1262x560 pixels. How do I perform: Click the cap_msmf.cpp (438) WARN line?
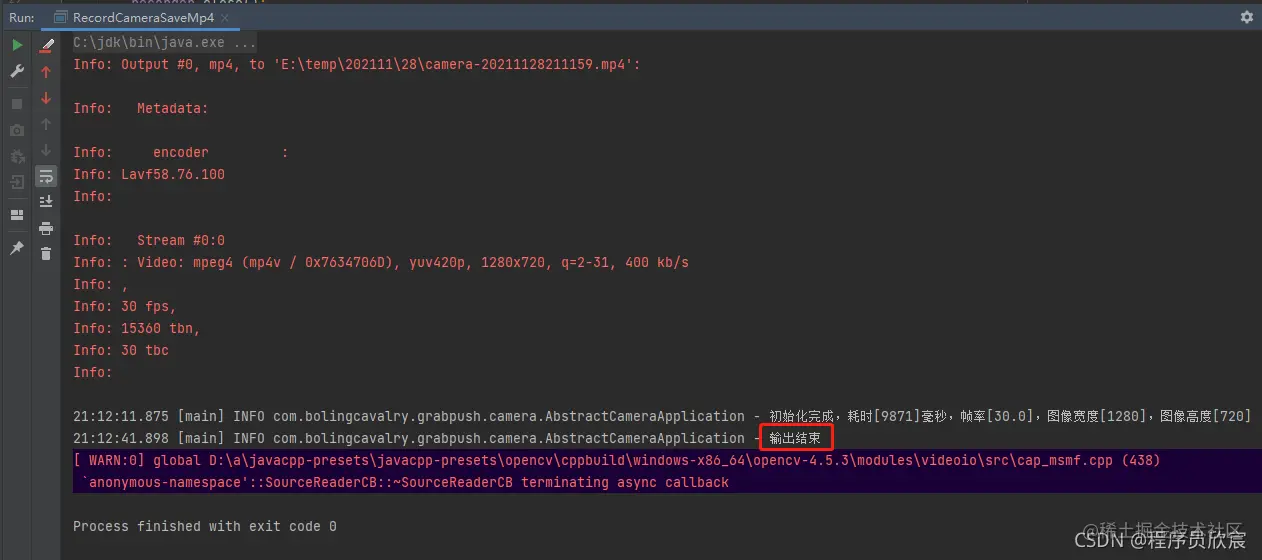(x=617, y=460)
